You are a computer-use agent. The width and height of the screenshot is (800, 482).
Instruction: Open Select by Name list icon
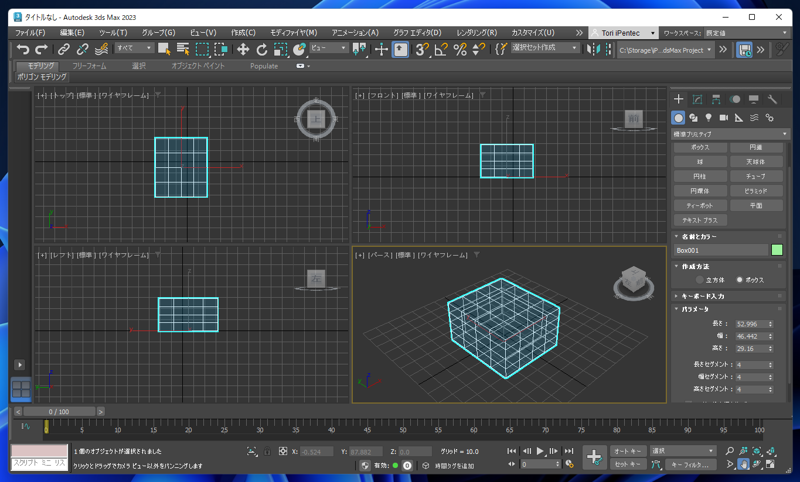(x=183, y=49)
